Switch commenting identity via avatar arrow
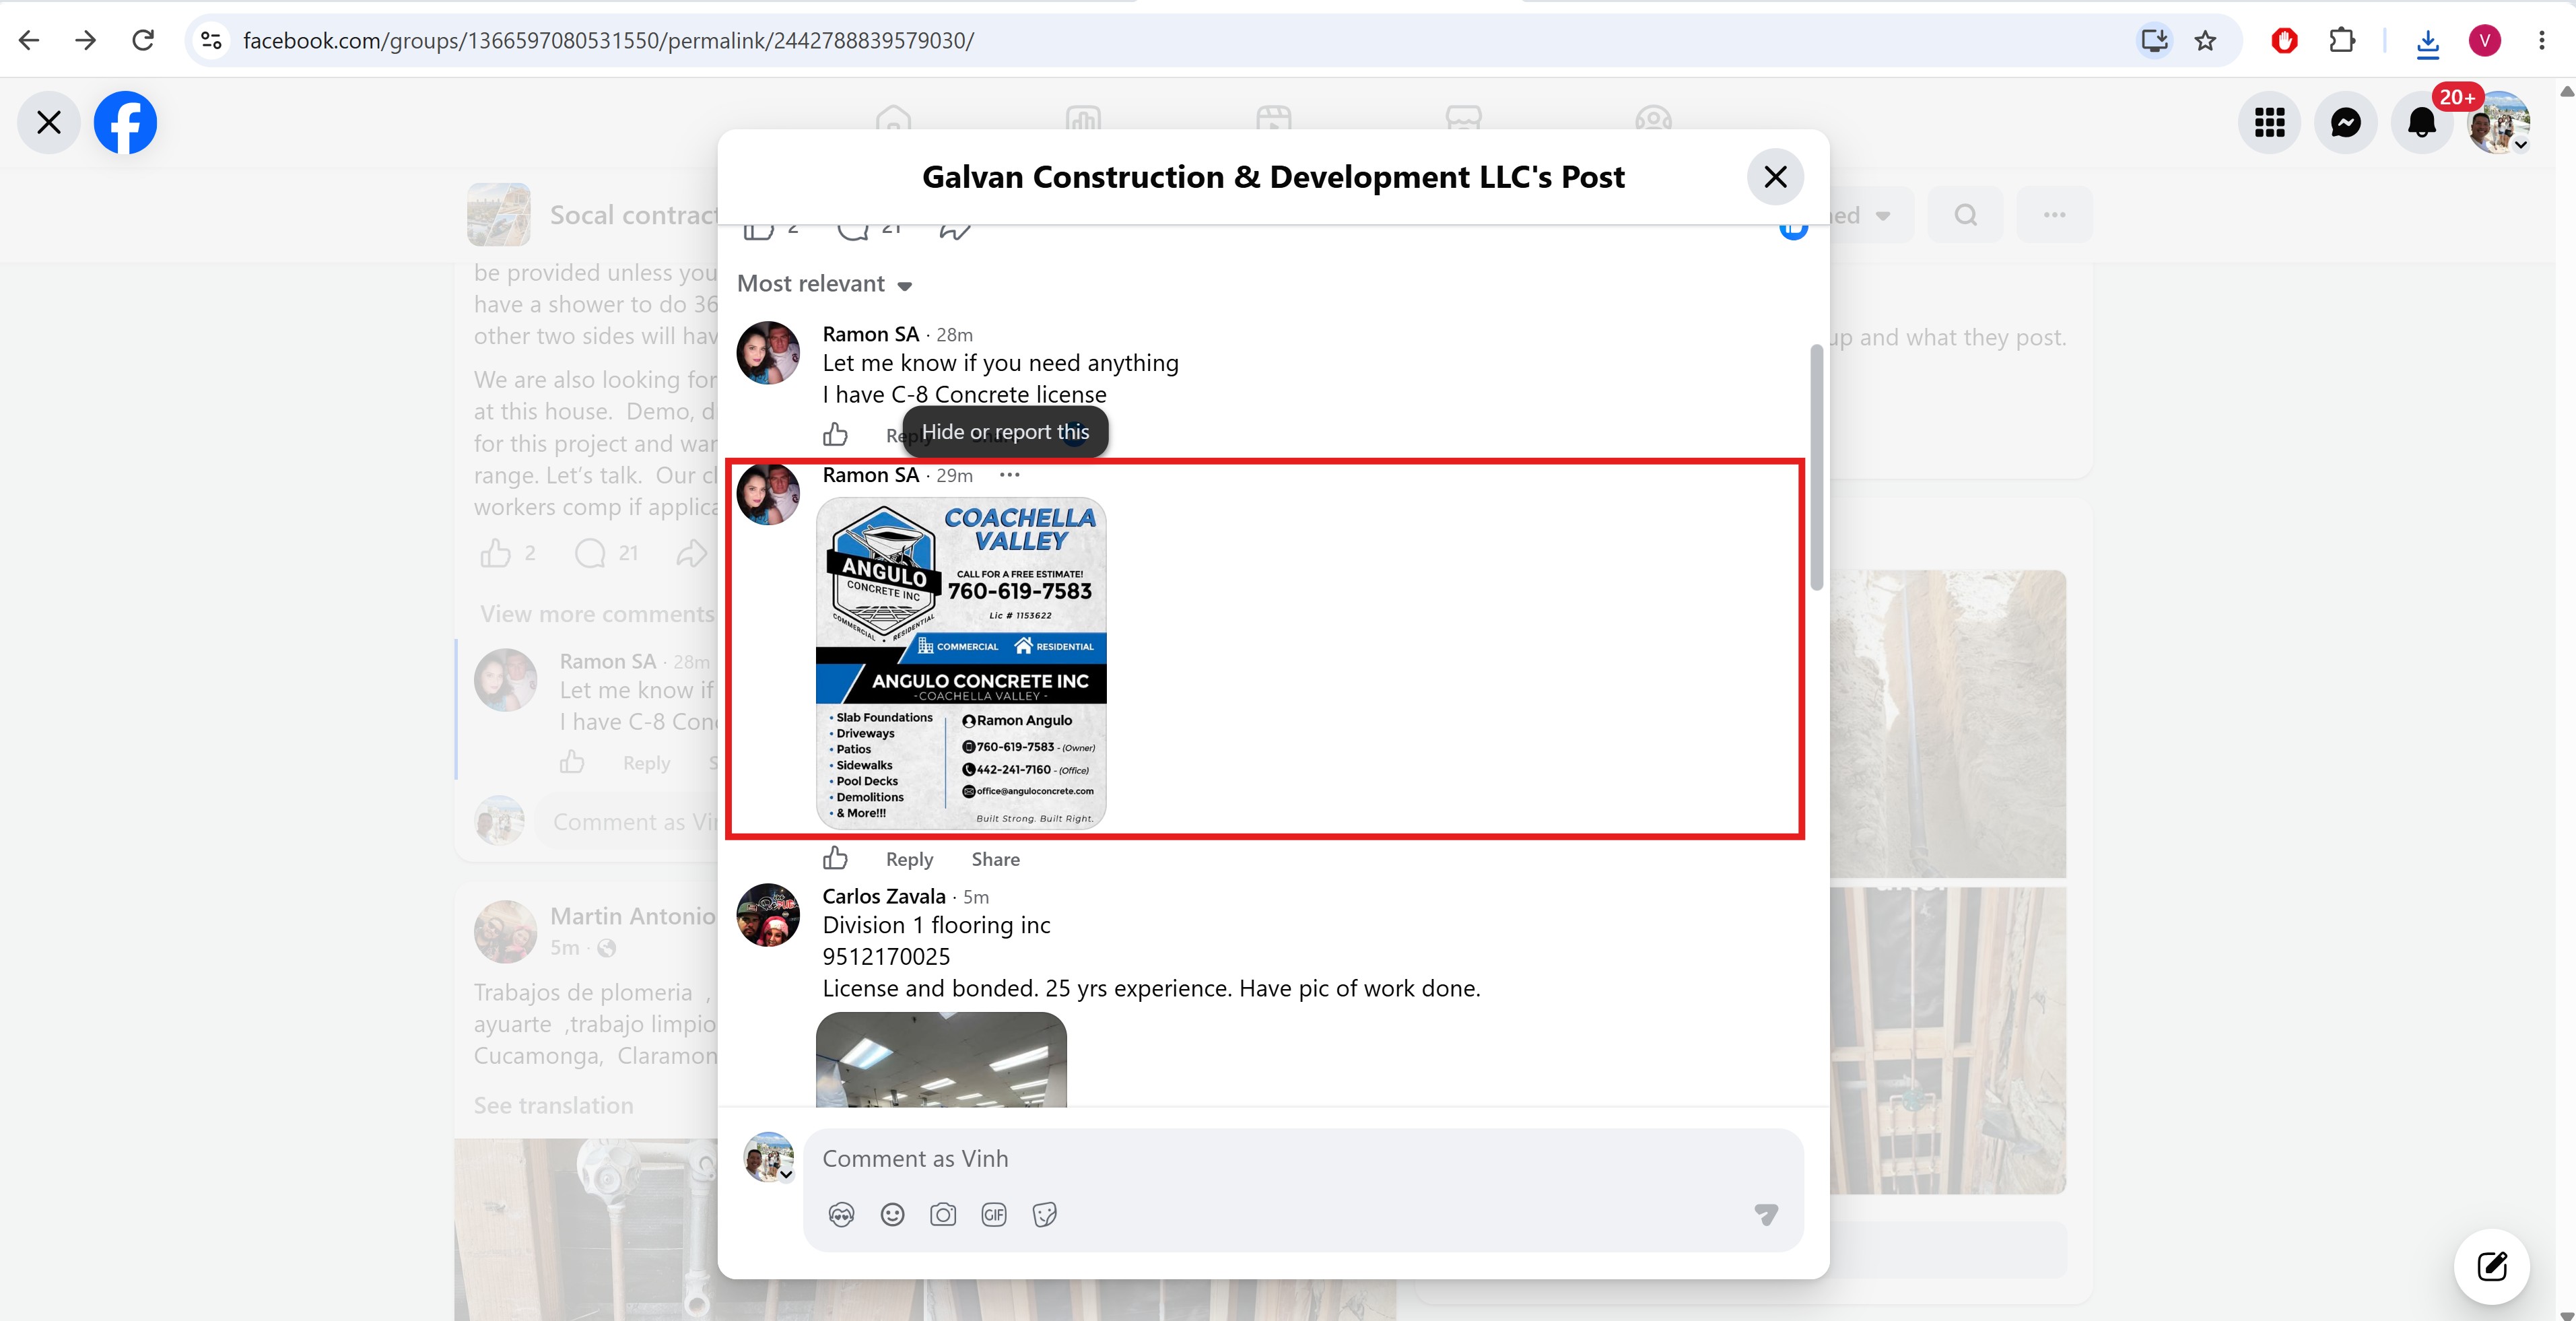Image resolution: width=2576 pixels, height=1321 pixels. 787,1174
